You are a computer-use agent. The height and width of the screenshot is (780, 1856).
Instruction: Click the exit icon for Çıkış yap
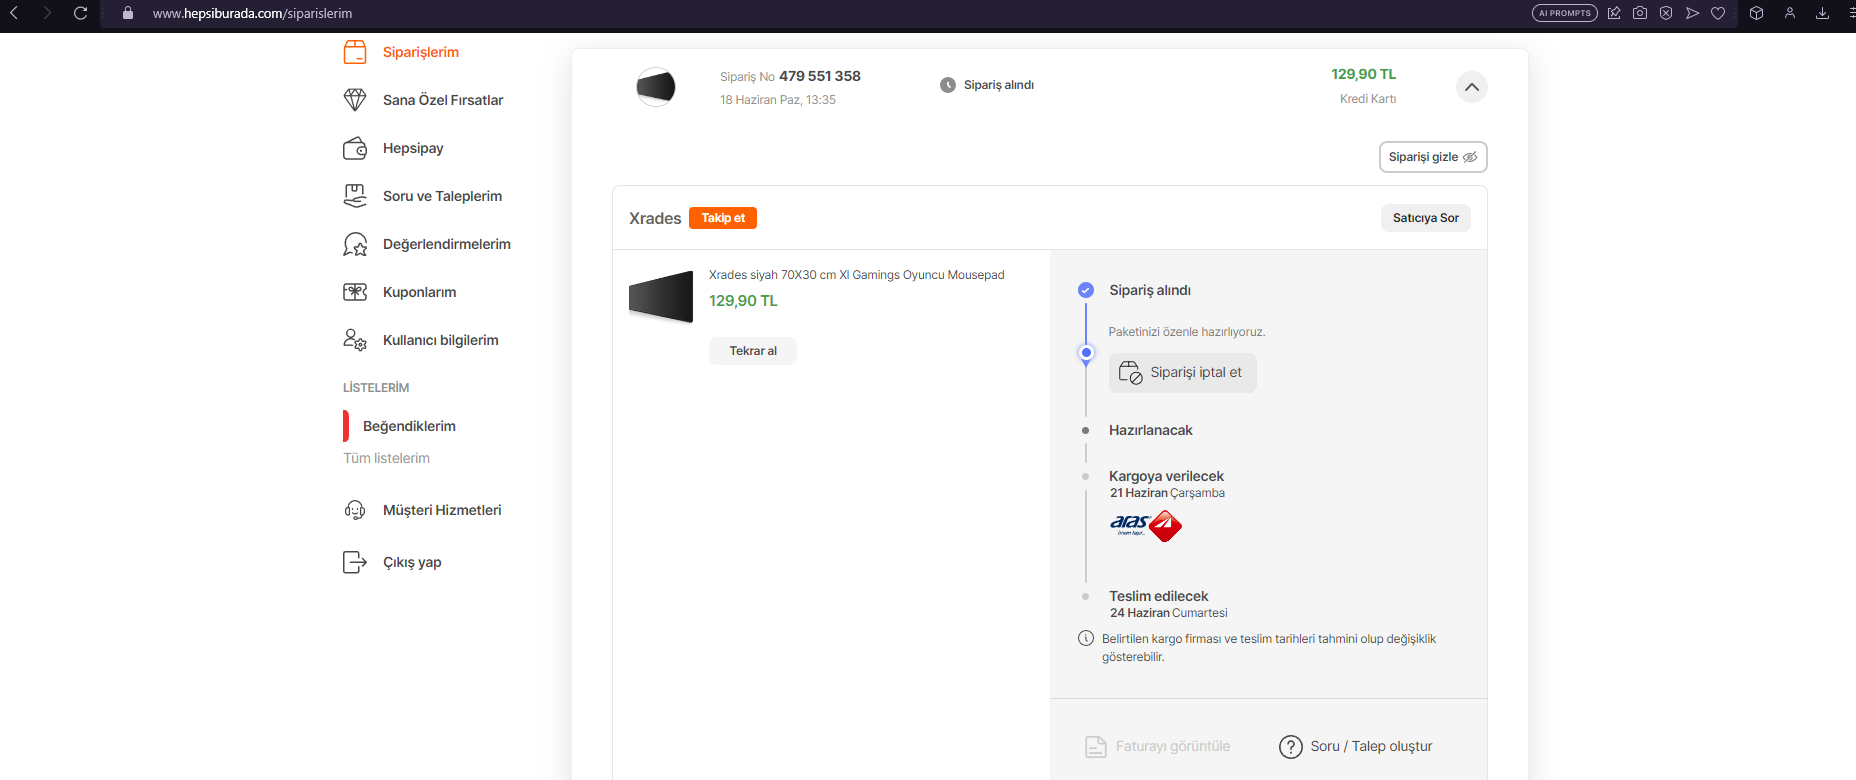point(355,562)
